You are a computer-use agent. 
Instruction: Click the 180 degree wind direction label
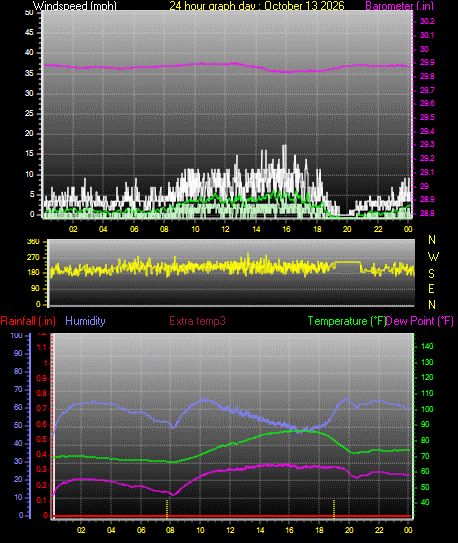point(33,273)
